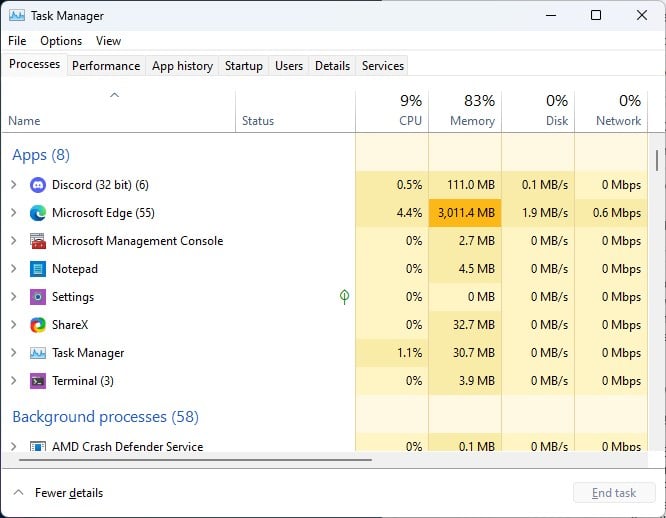Click the horizontal scrollbar at the bottom
The width and height of the screenshot is (666, 518).
tap(190, 460)
